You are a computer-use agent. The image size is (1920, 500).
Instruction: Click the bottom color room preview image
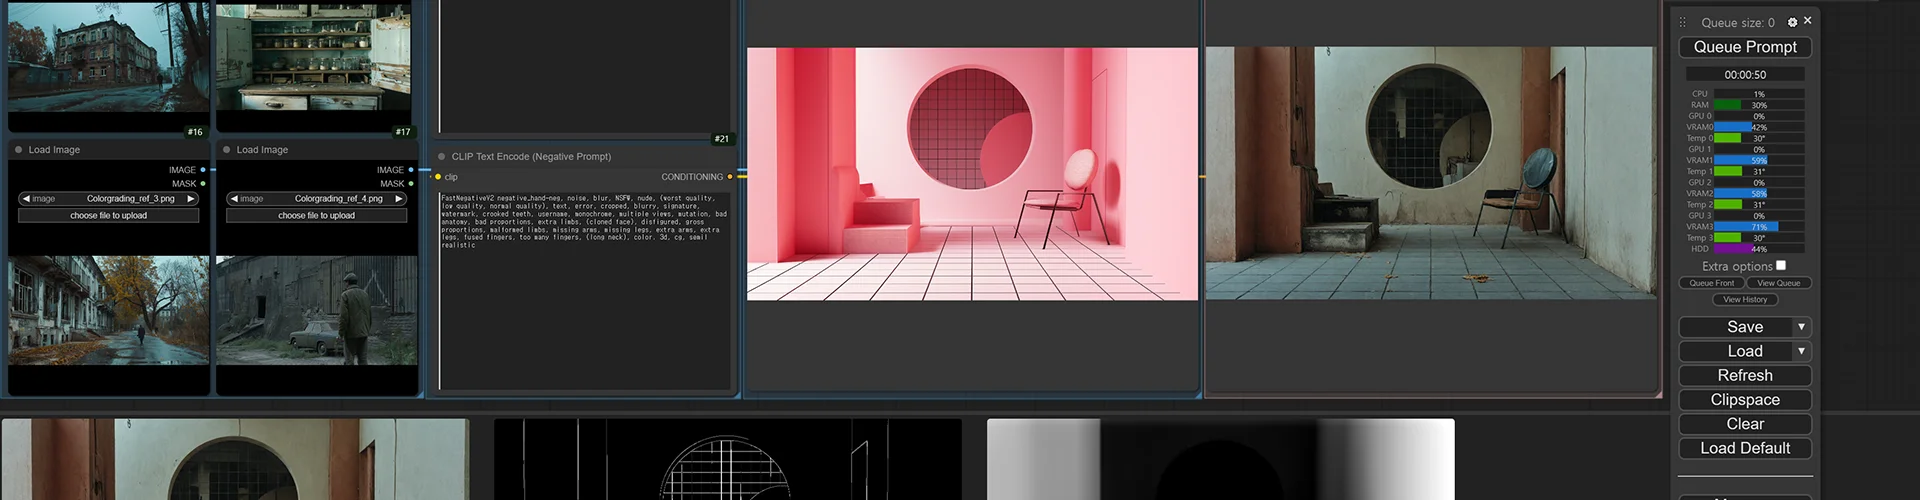[235, 459]
